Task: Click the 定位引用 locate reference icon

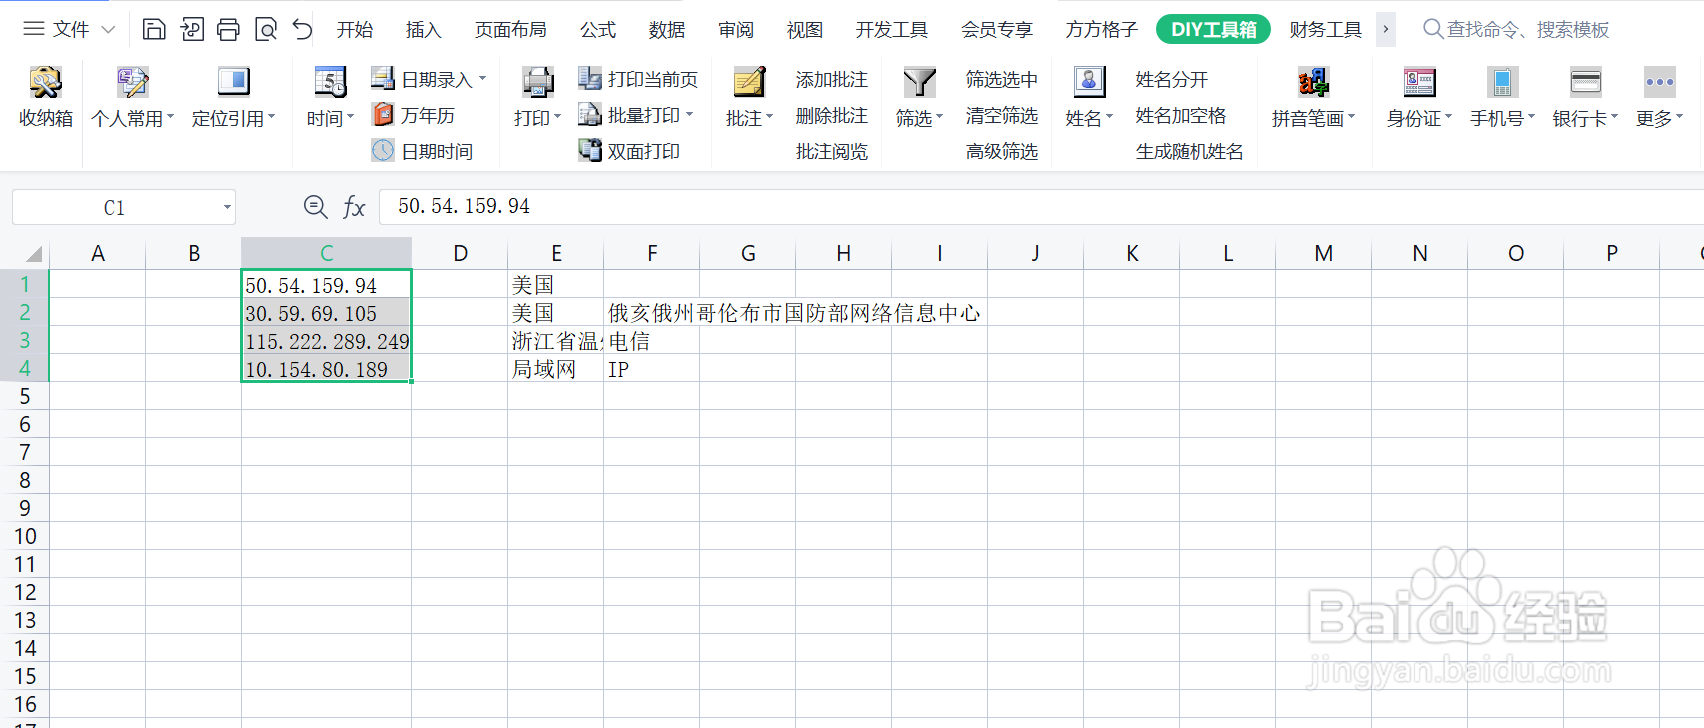Action: click(233, 82)
